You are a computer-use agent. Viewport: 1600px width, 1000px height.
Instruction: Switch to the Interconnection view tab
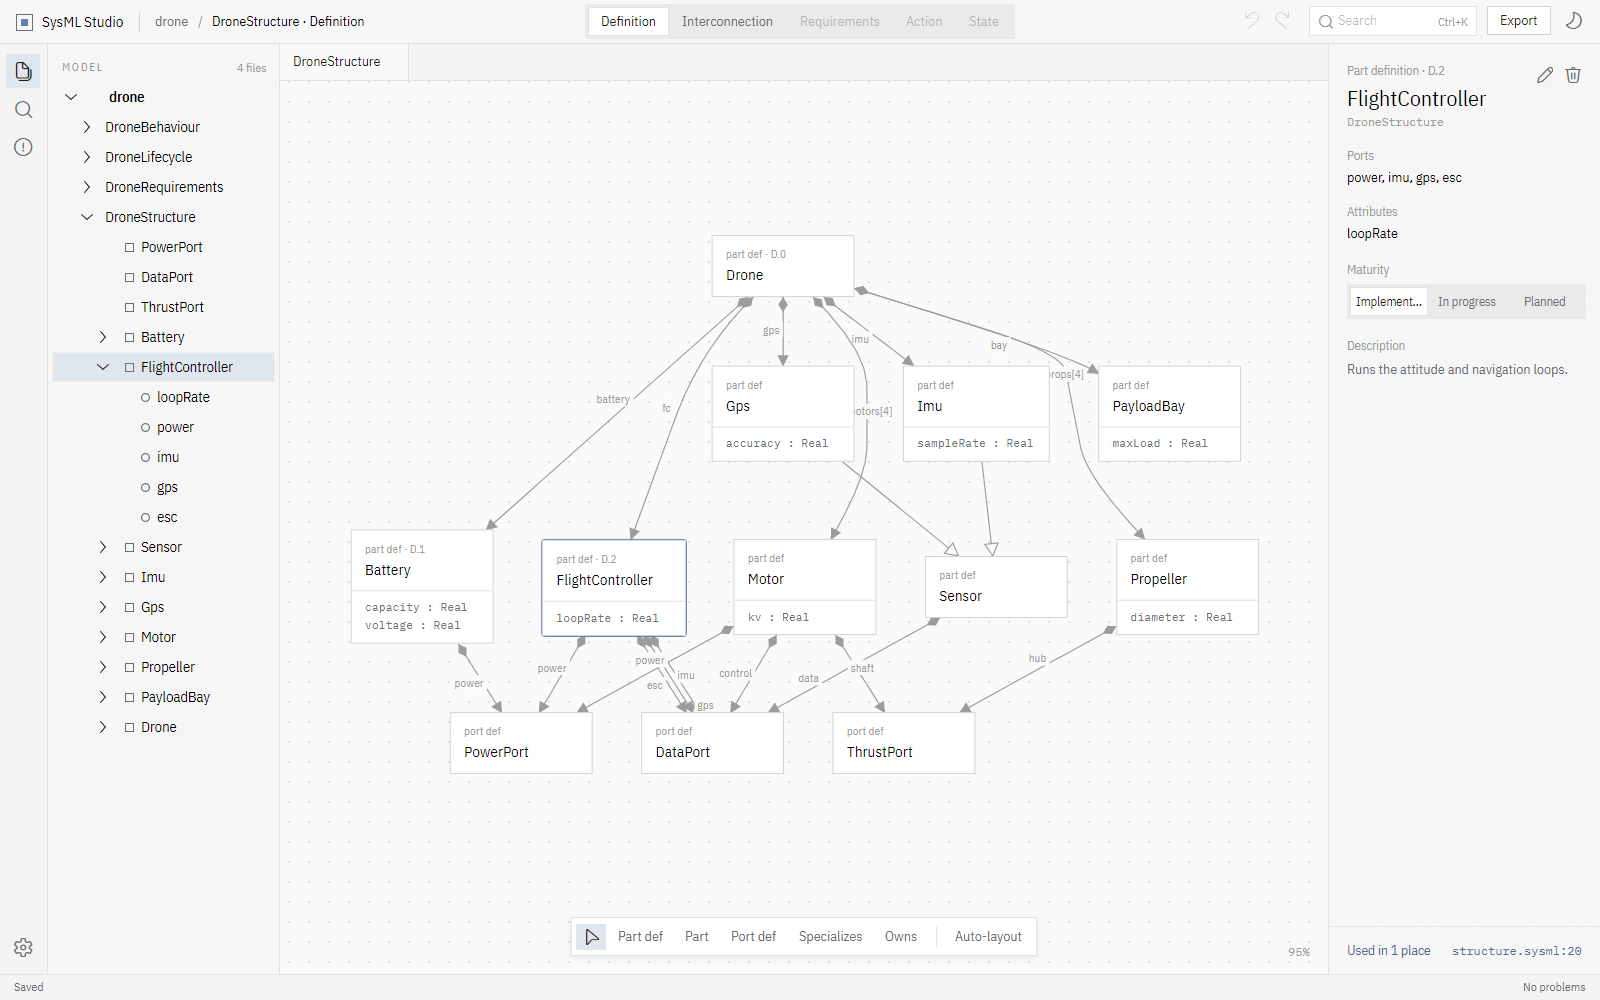tap(727, 21)
